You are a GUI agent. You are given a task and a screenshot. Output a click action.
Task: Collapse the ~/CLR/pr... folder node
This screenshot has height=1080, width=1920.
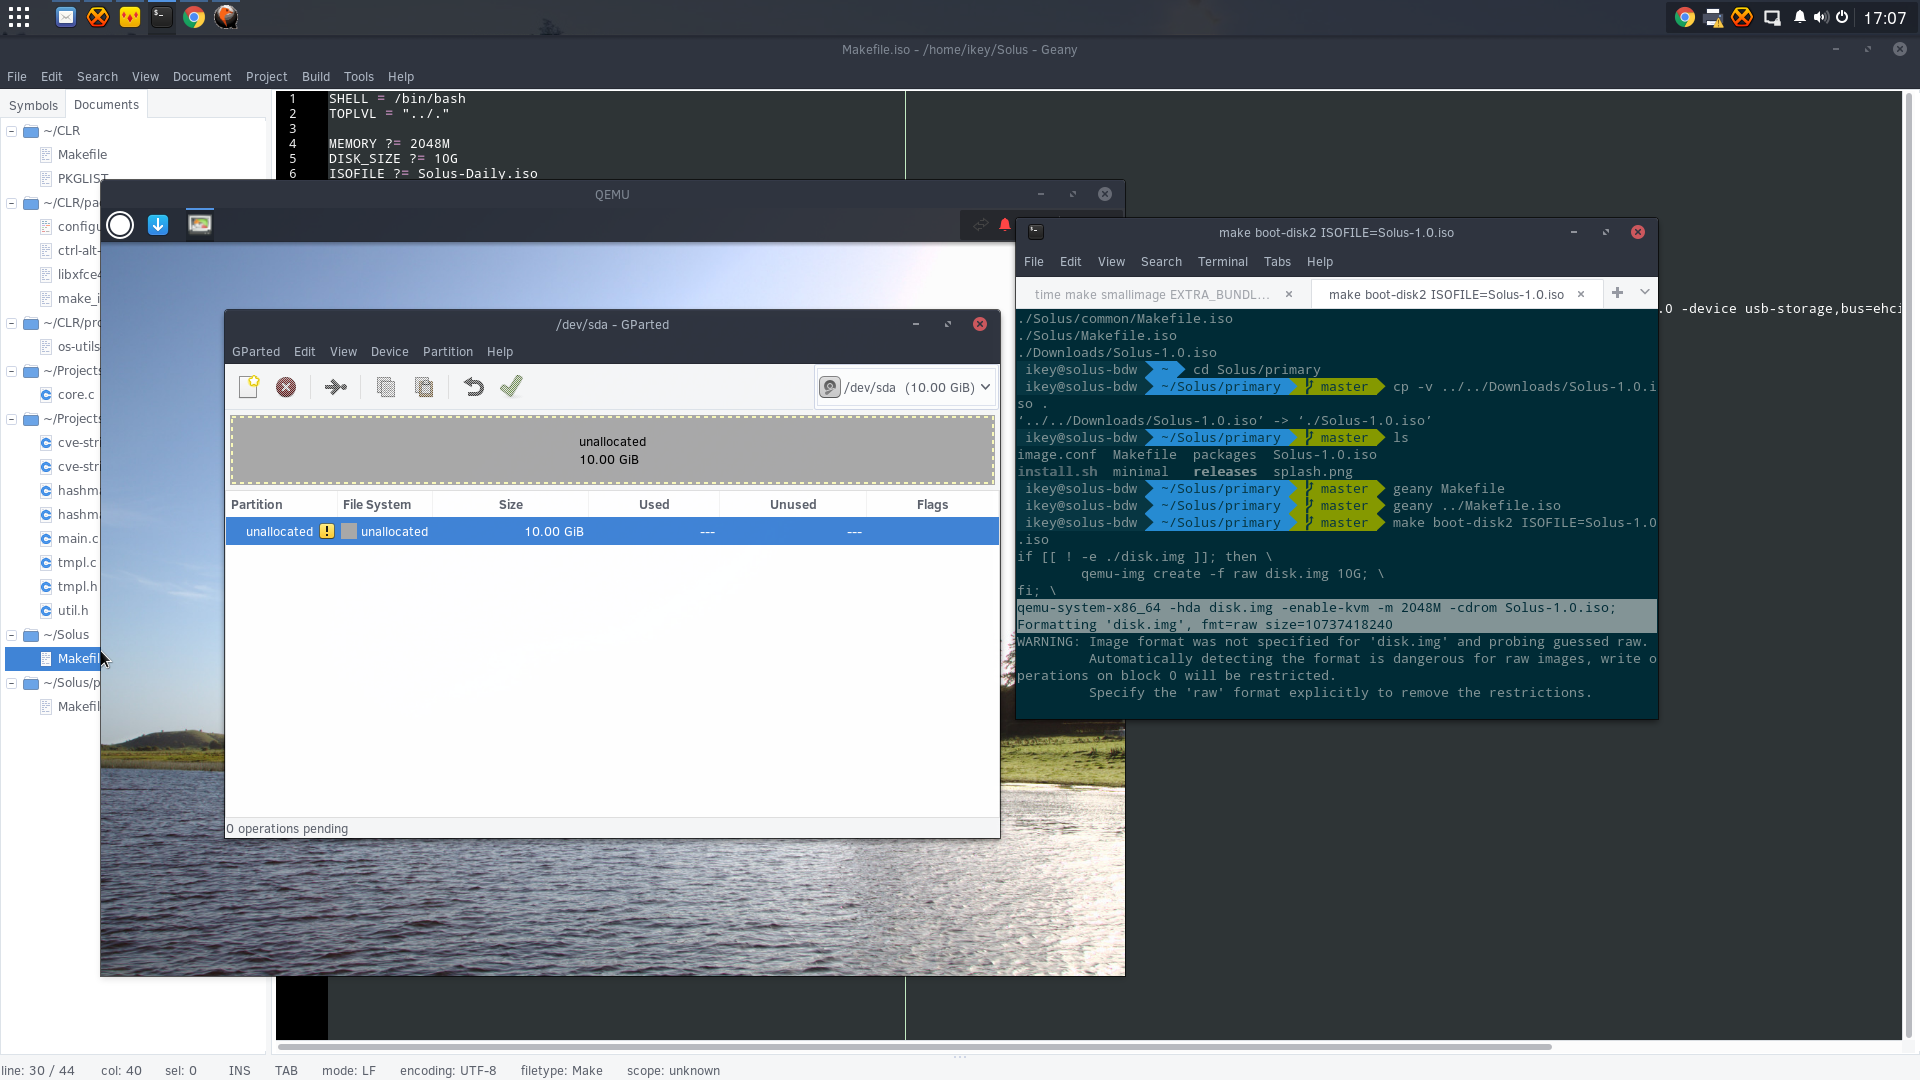(11, 323)
